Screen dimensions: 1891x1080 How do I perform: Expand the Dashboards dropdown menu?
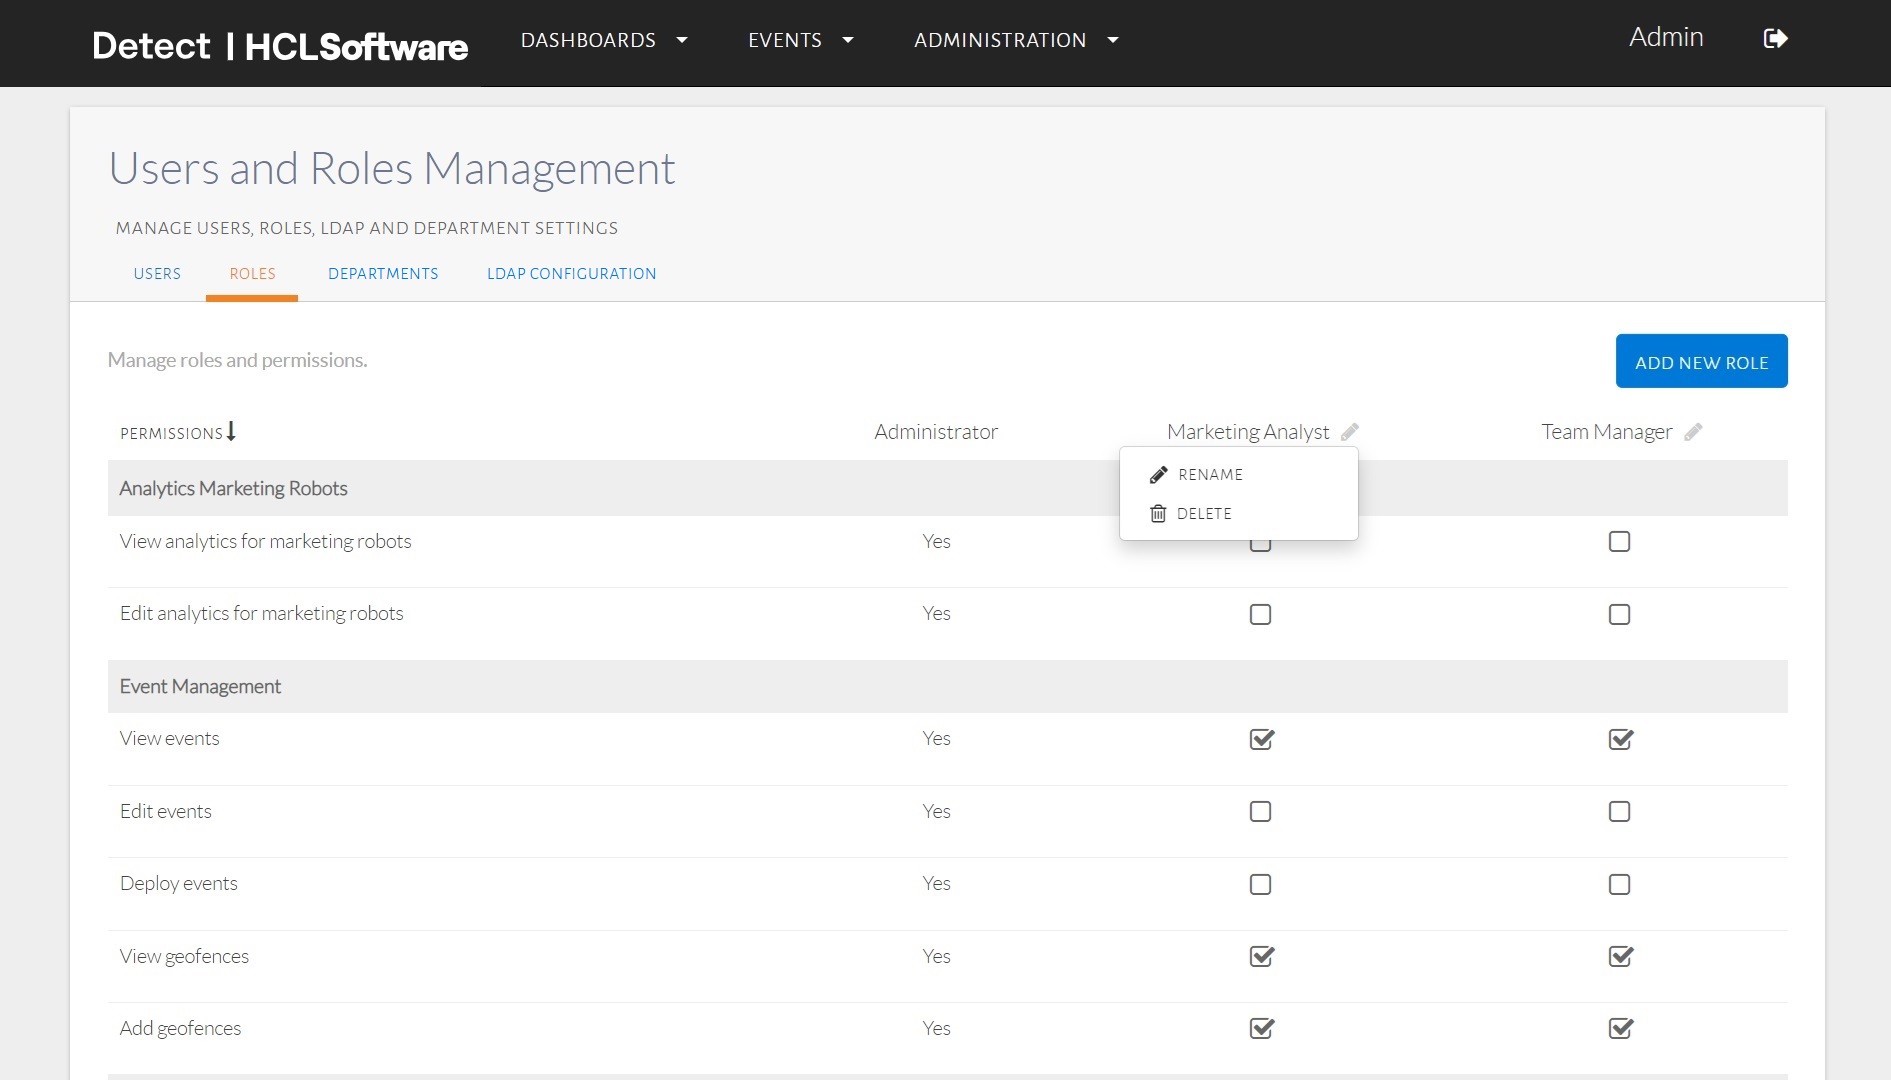604,40
